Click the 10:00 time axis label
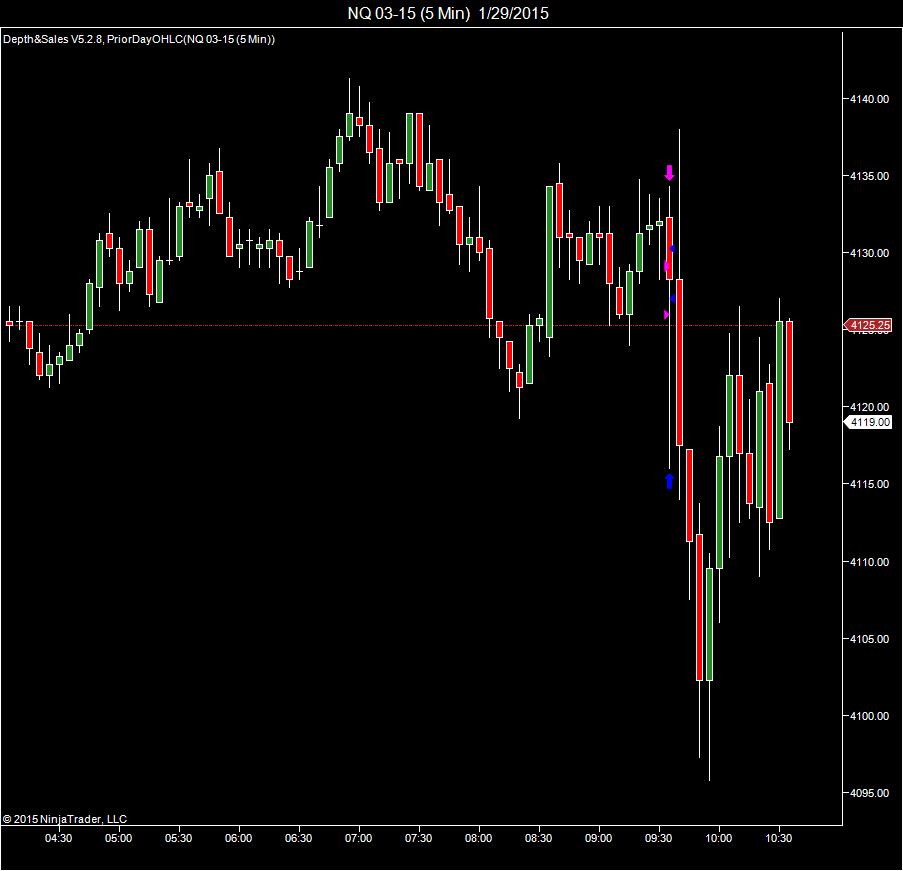Screen dimensions: 903x871 719,838
